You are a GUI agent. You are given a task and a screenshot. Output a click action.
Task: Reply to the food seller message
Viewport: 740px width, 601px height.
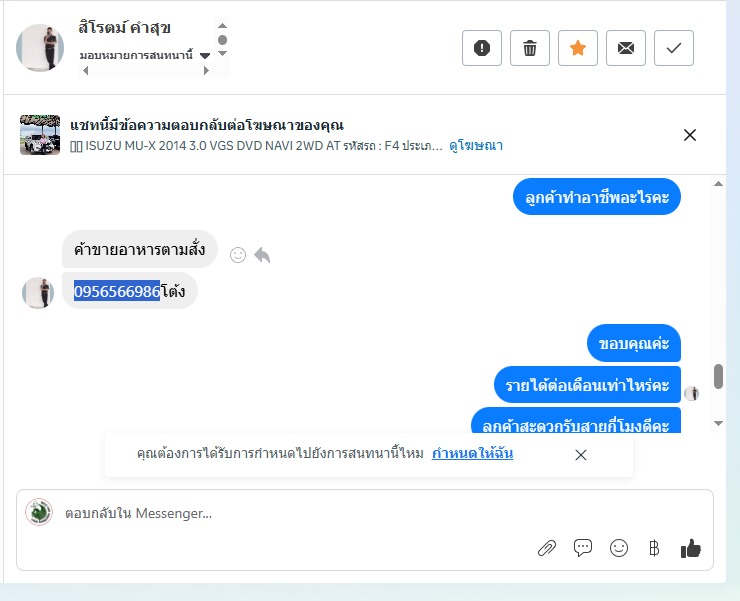tap(262, 255)
